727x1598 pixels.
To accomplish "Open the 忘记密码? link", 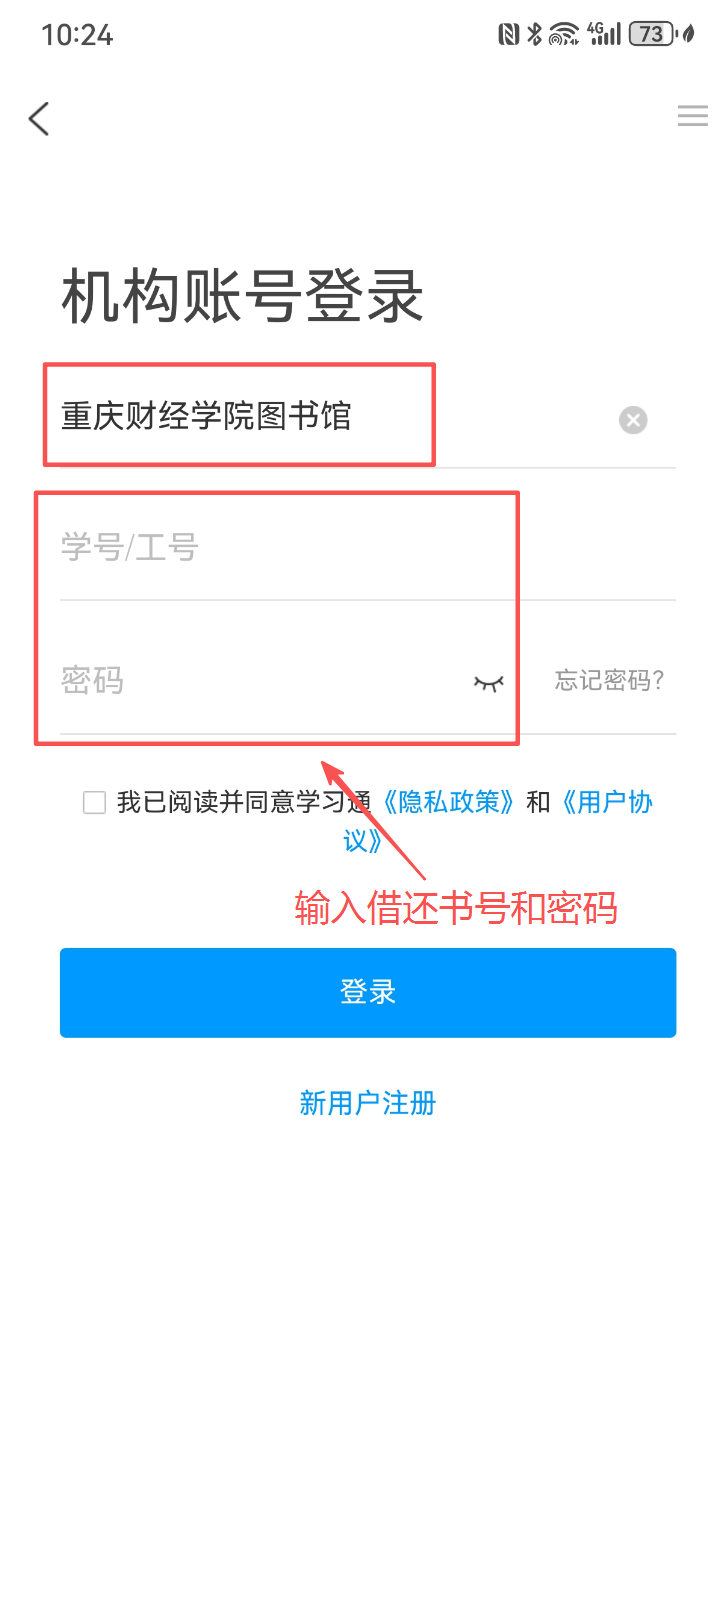I will tap(609, 681).
